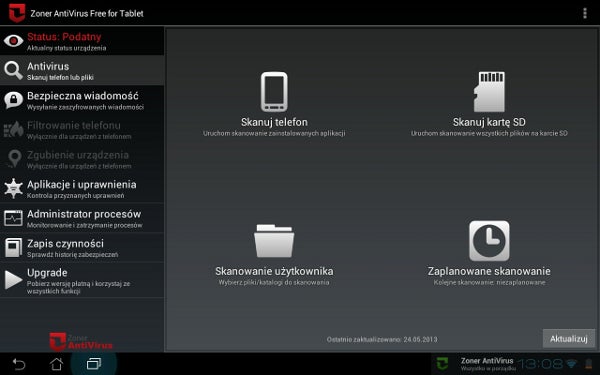The image size is (600, 375).
Task: Click the sheriff star icon for Aplikacje i uprawnienia
Action: [x=13, y=188]
